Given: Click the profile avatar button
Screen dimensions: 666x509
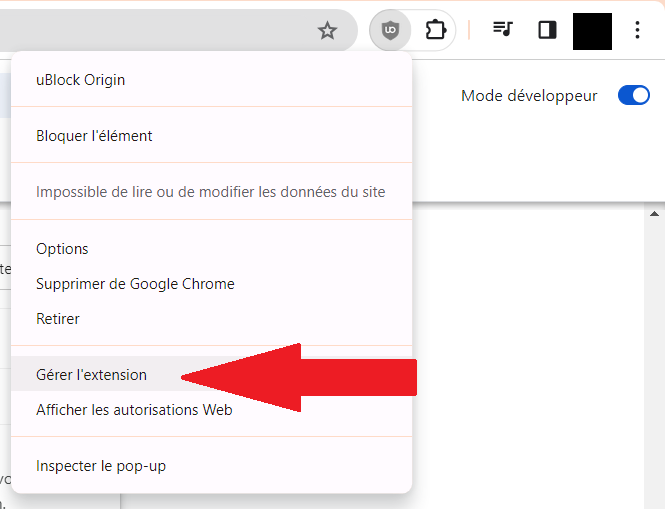Looking at the screenshot, I should [592, 31].
